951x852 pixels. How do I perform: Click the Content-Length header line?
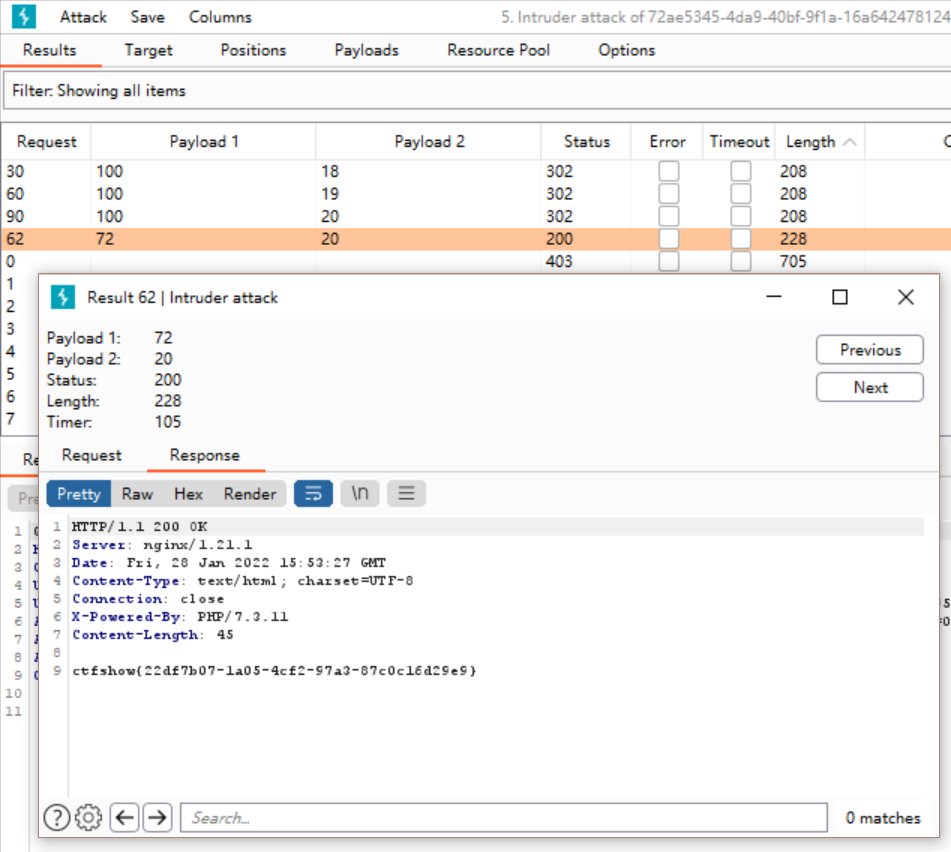pyautogui.click(x=153, y=635)
